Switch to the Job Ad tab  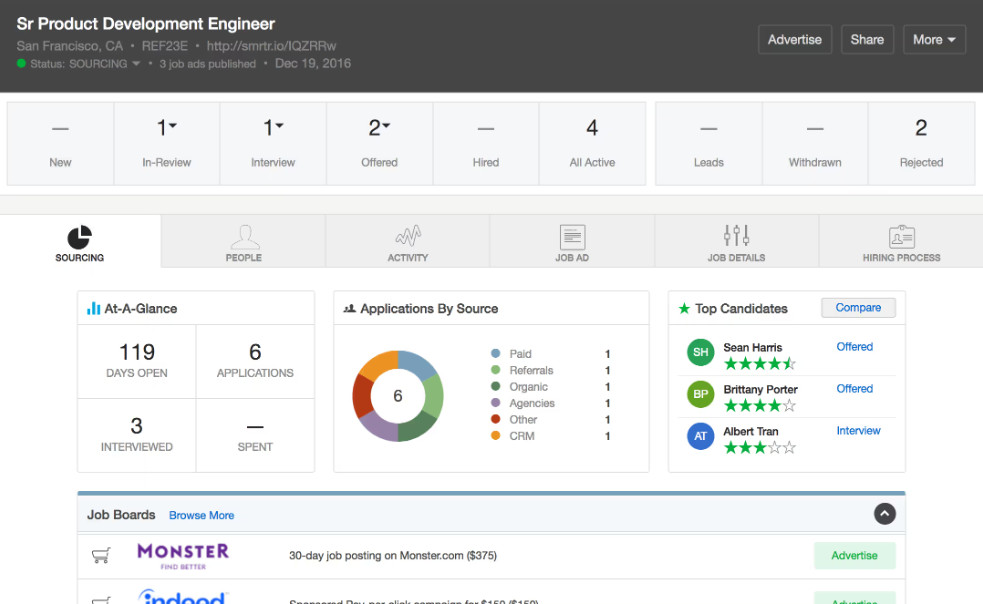point(571,240)
